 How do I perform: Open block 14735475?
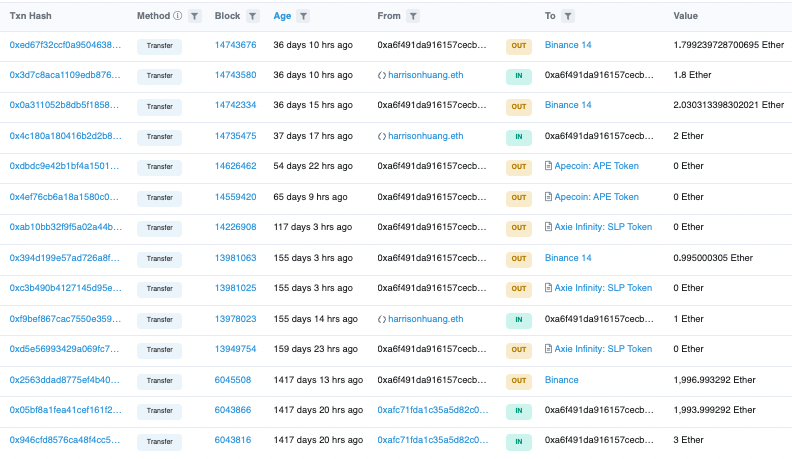(235, 136)
